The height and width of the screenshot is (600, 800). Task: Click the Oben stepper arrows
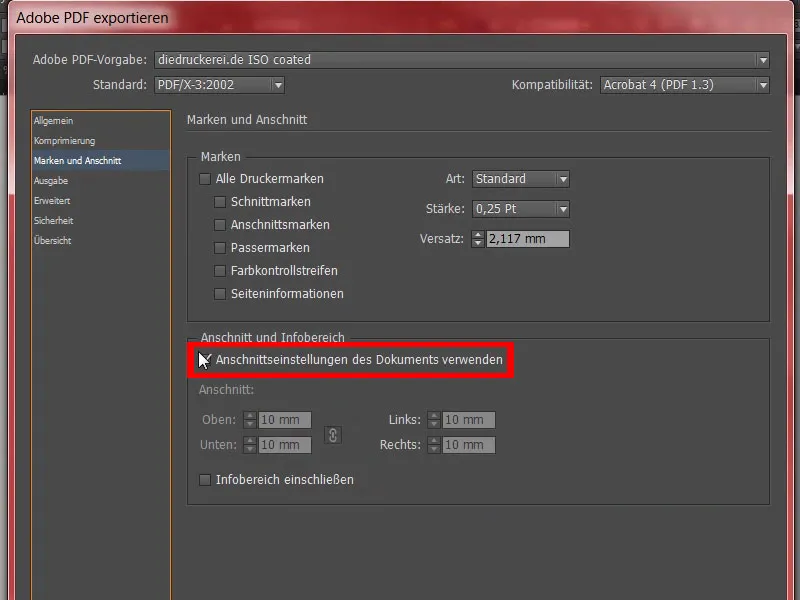pos(250,420)
